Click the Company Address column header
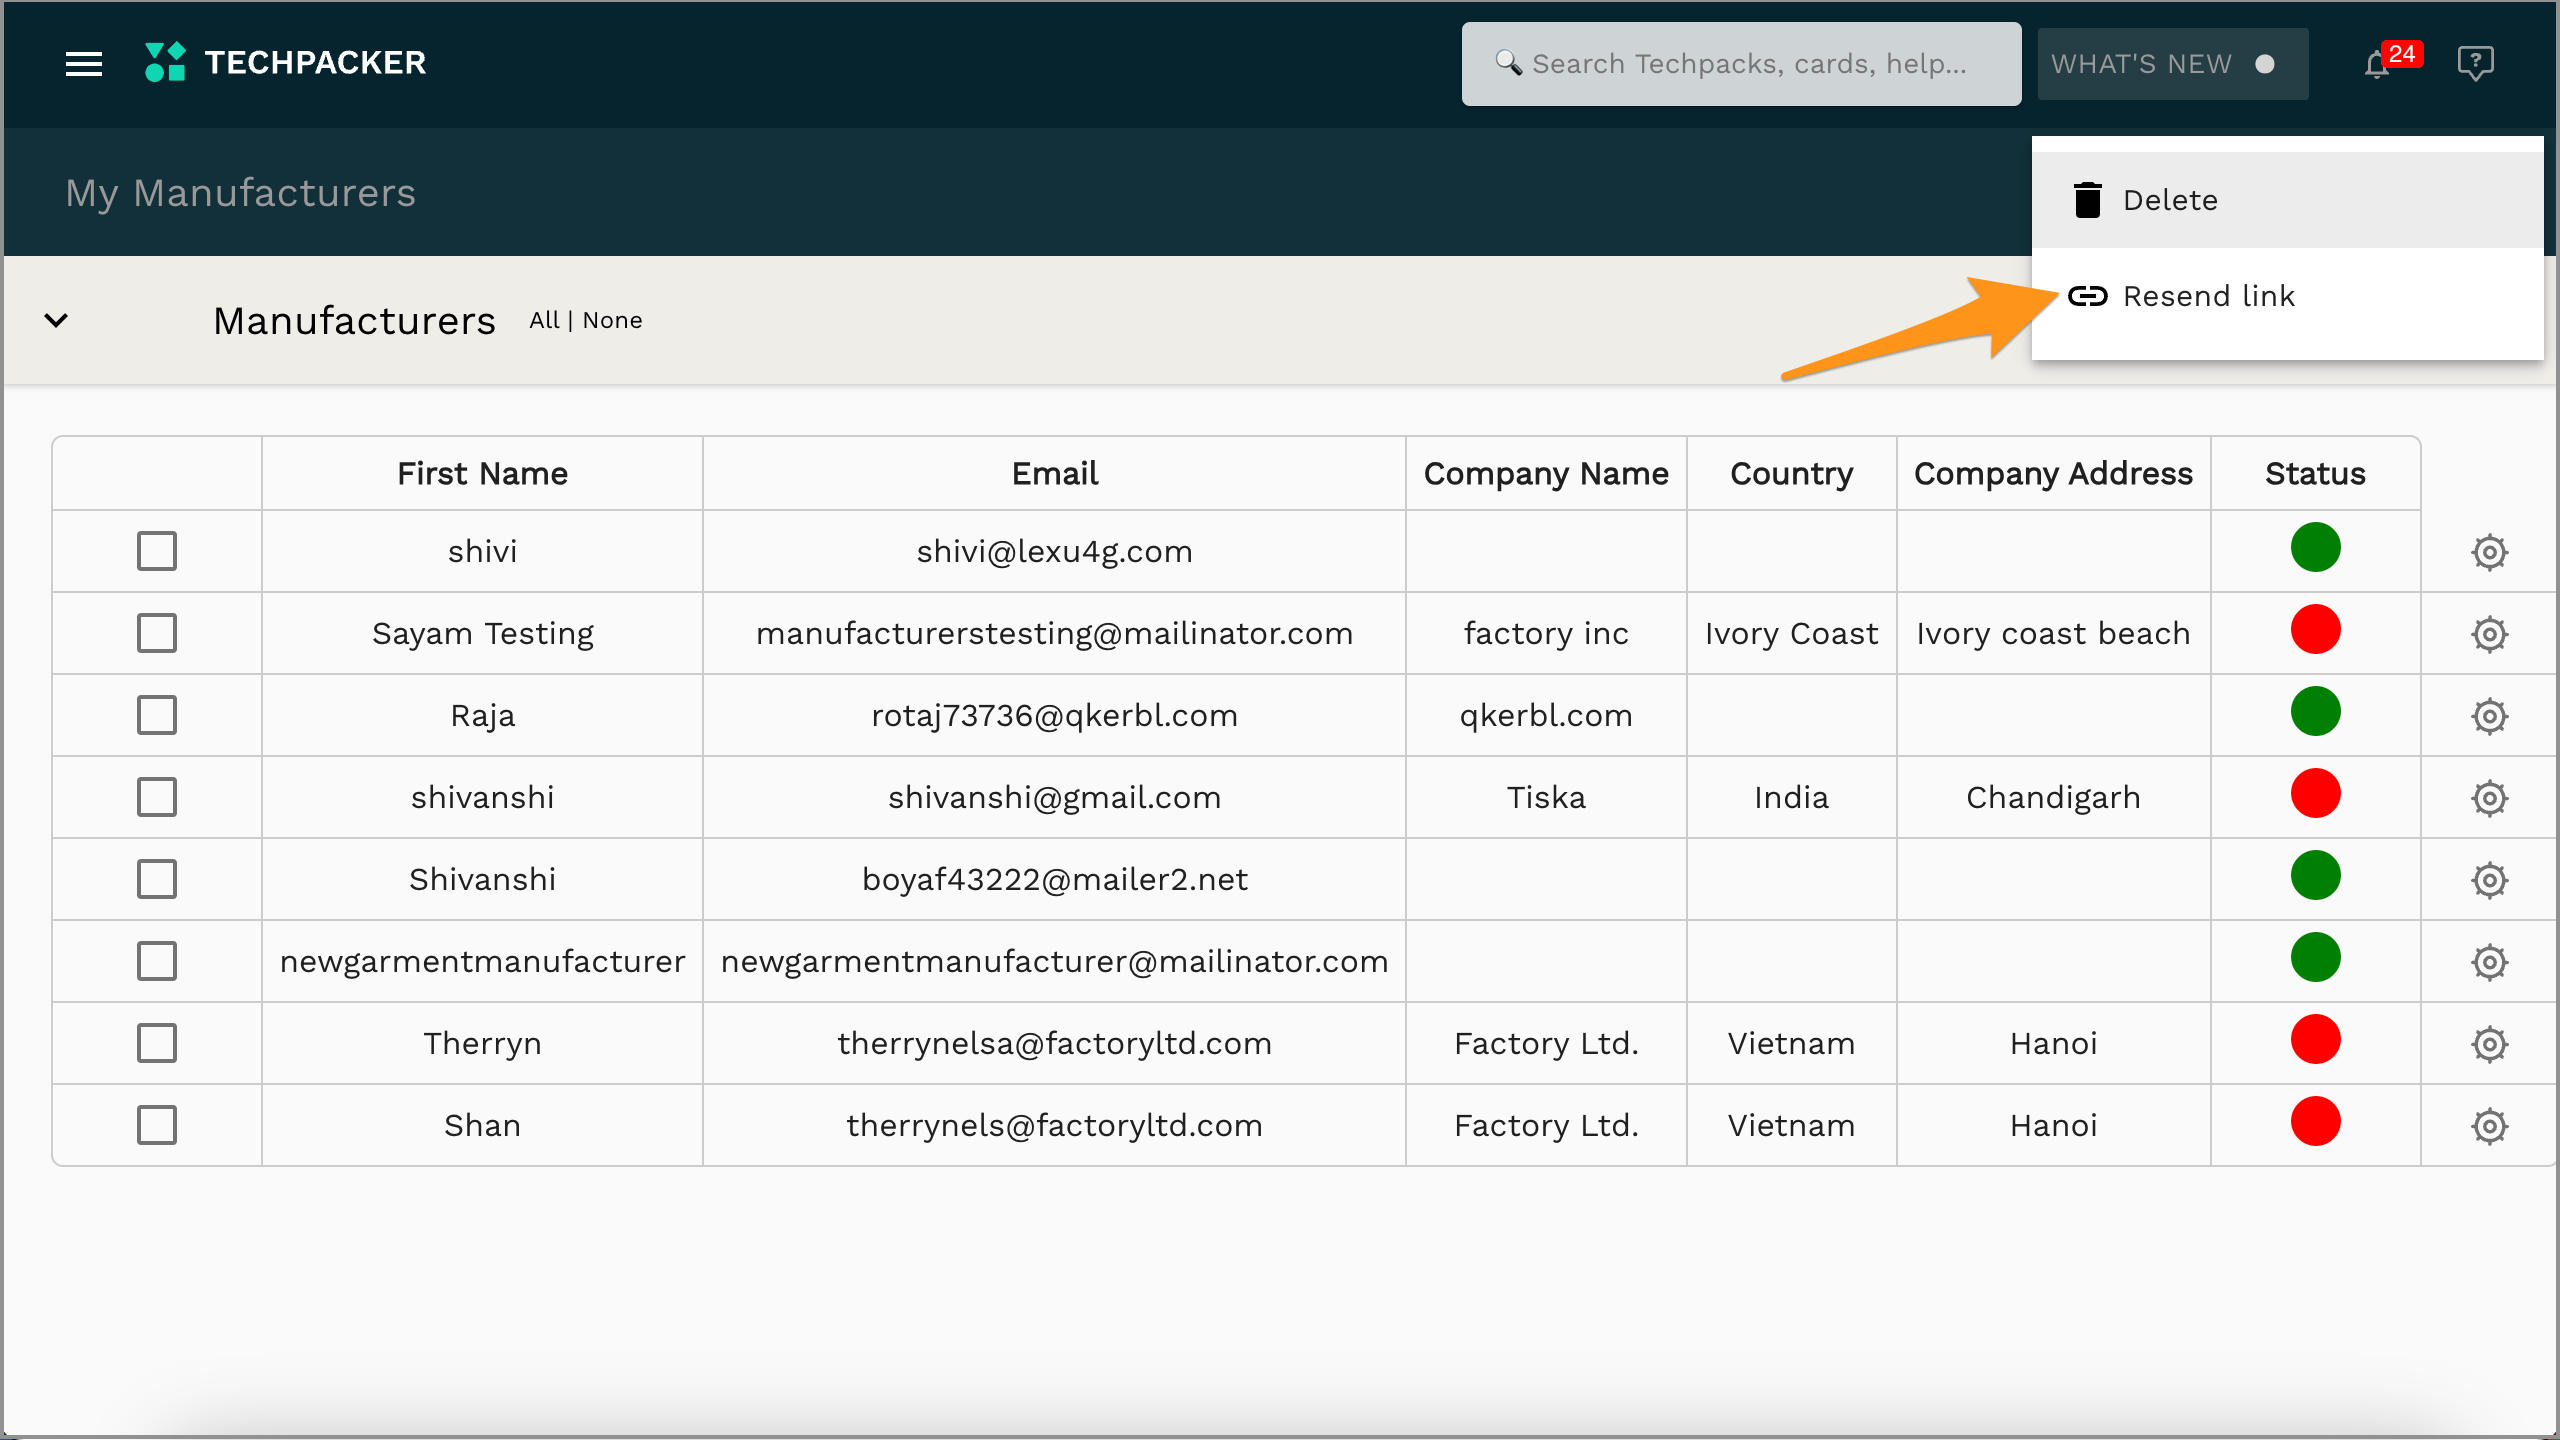The width and height of the screenshot is (2560, 1440). coord(2053,473)
